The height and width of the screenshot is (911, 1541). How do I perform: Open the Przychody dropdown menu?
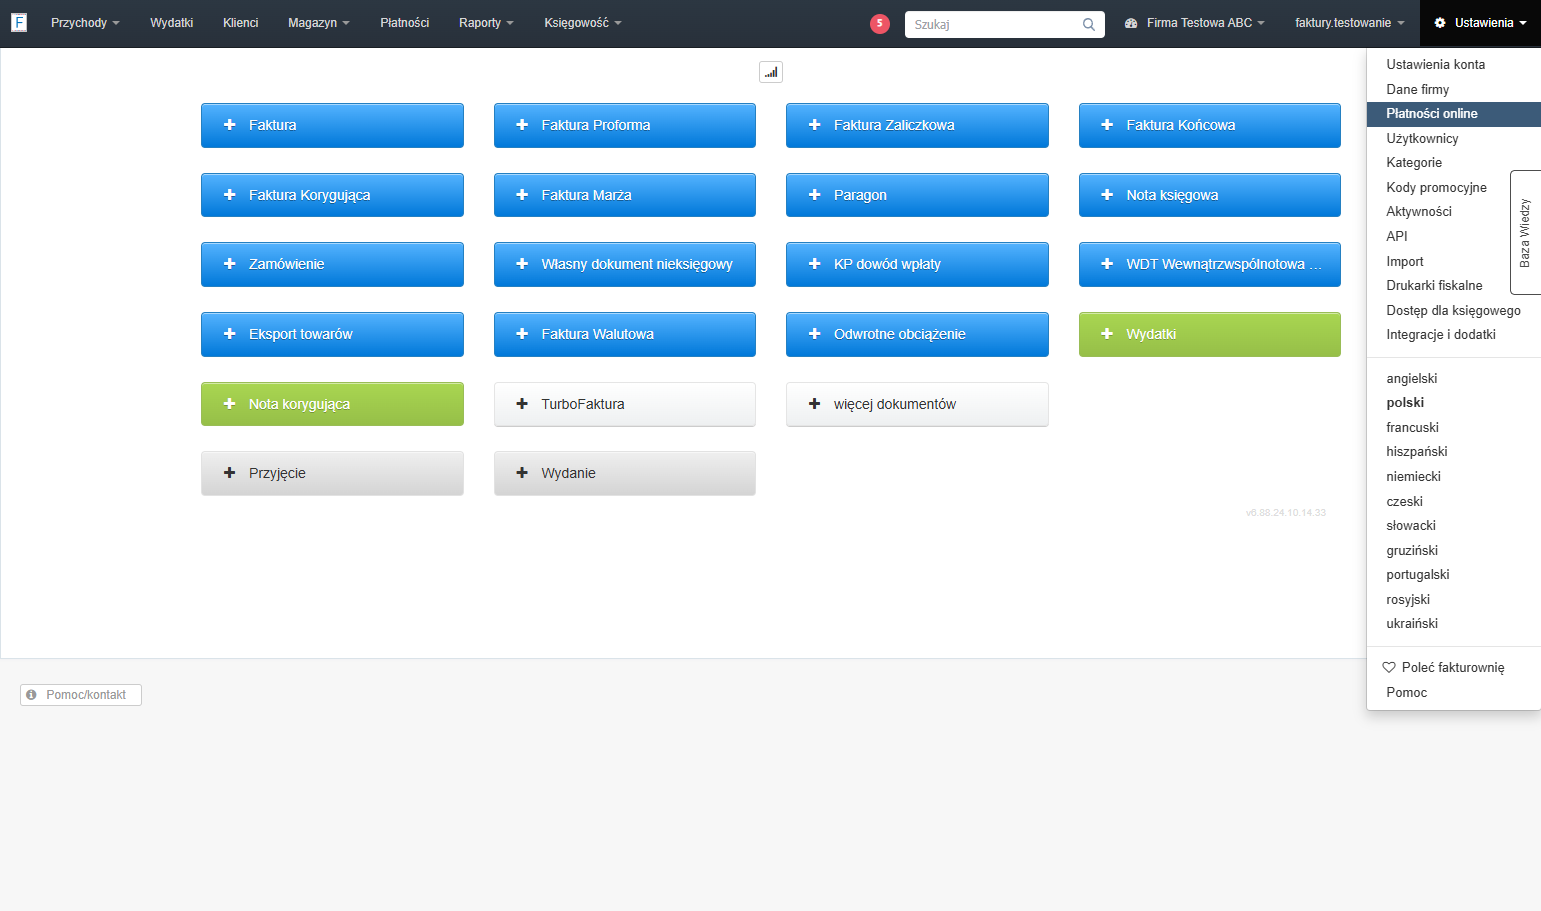coord(85,23)
